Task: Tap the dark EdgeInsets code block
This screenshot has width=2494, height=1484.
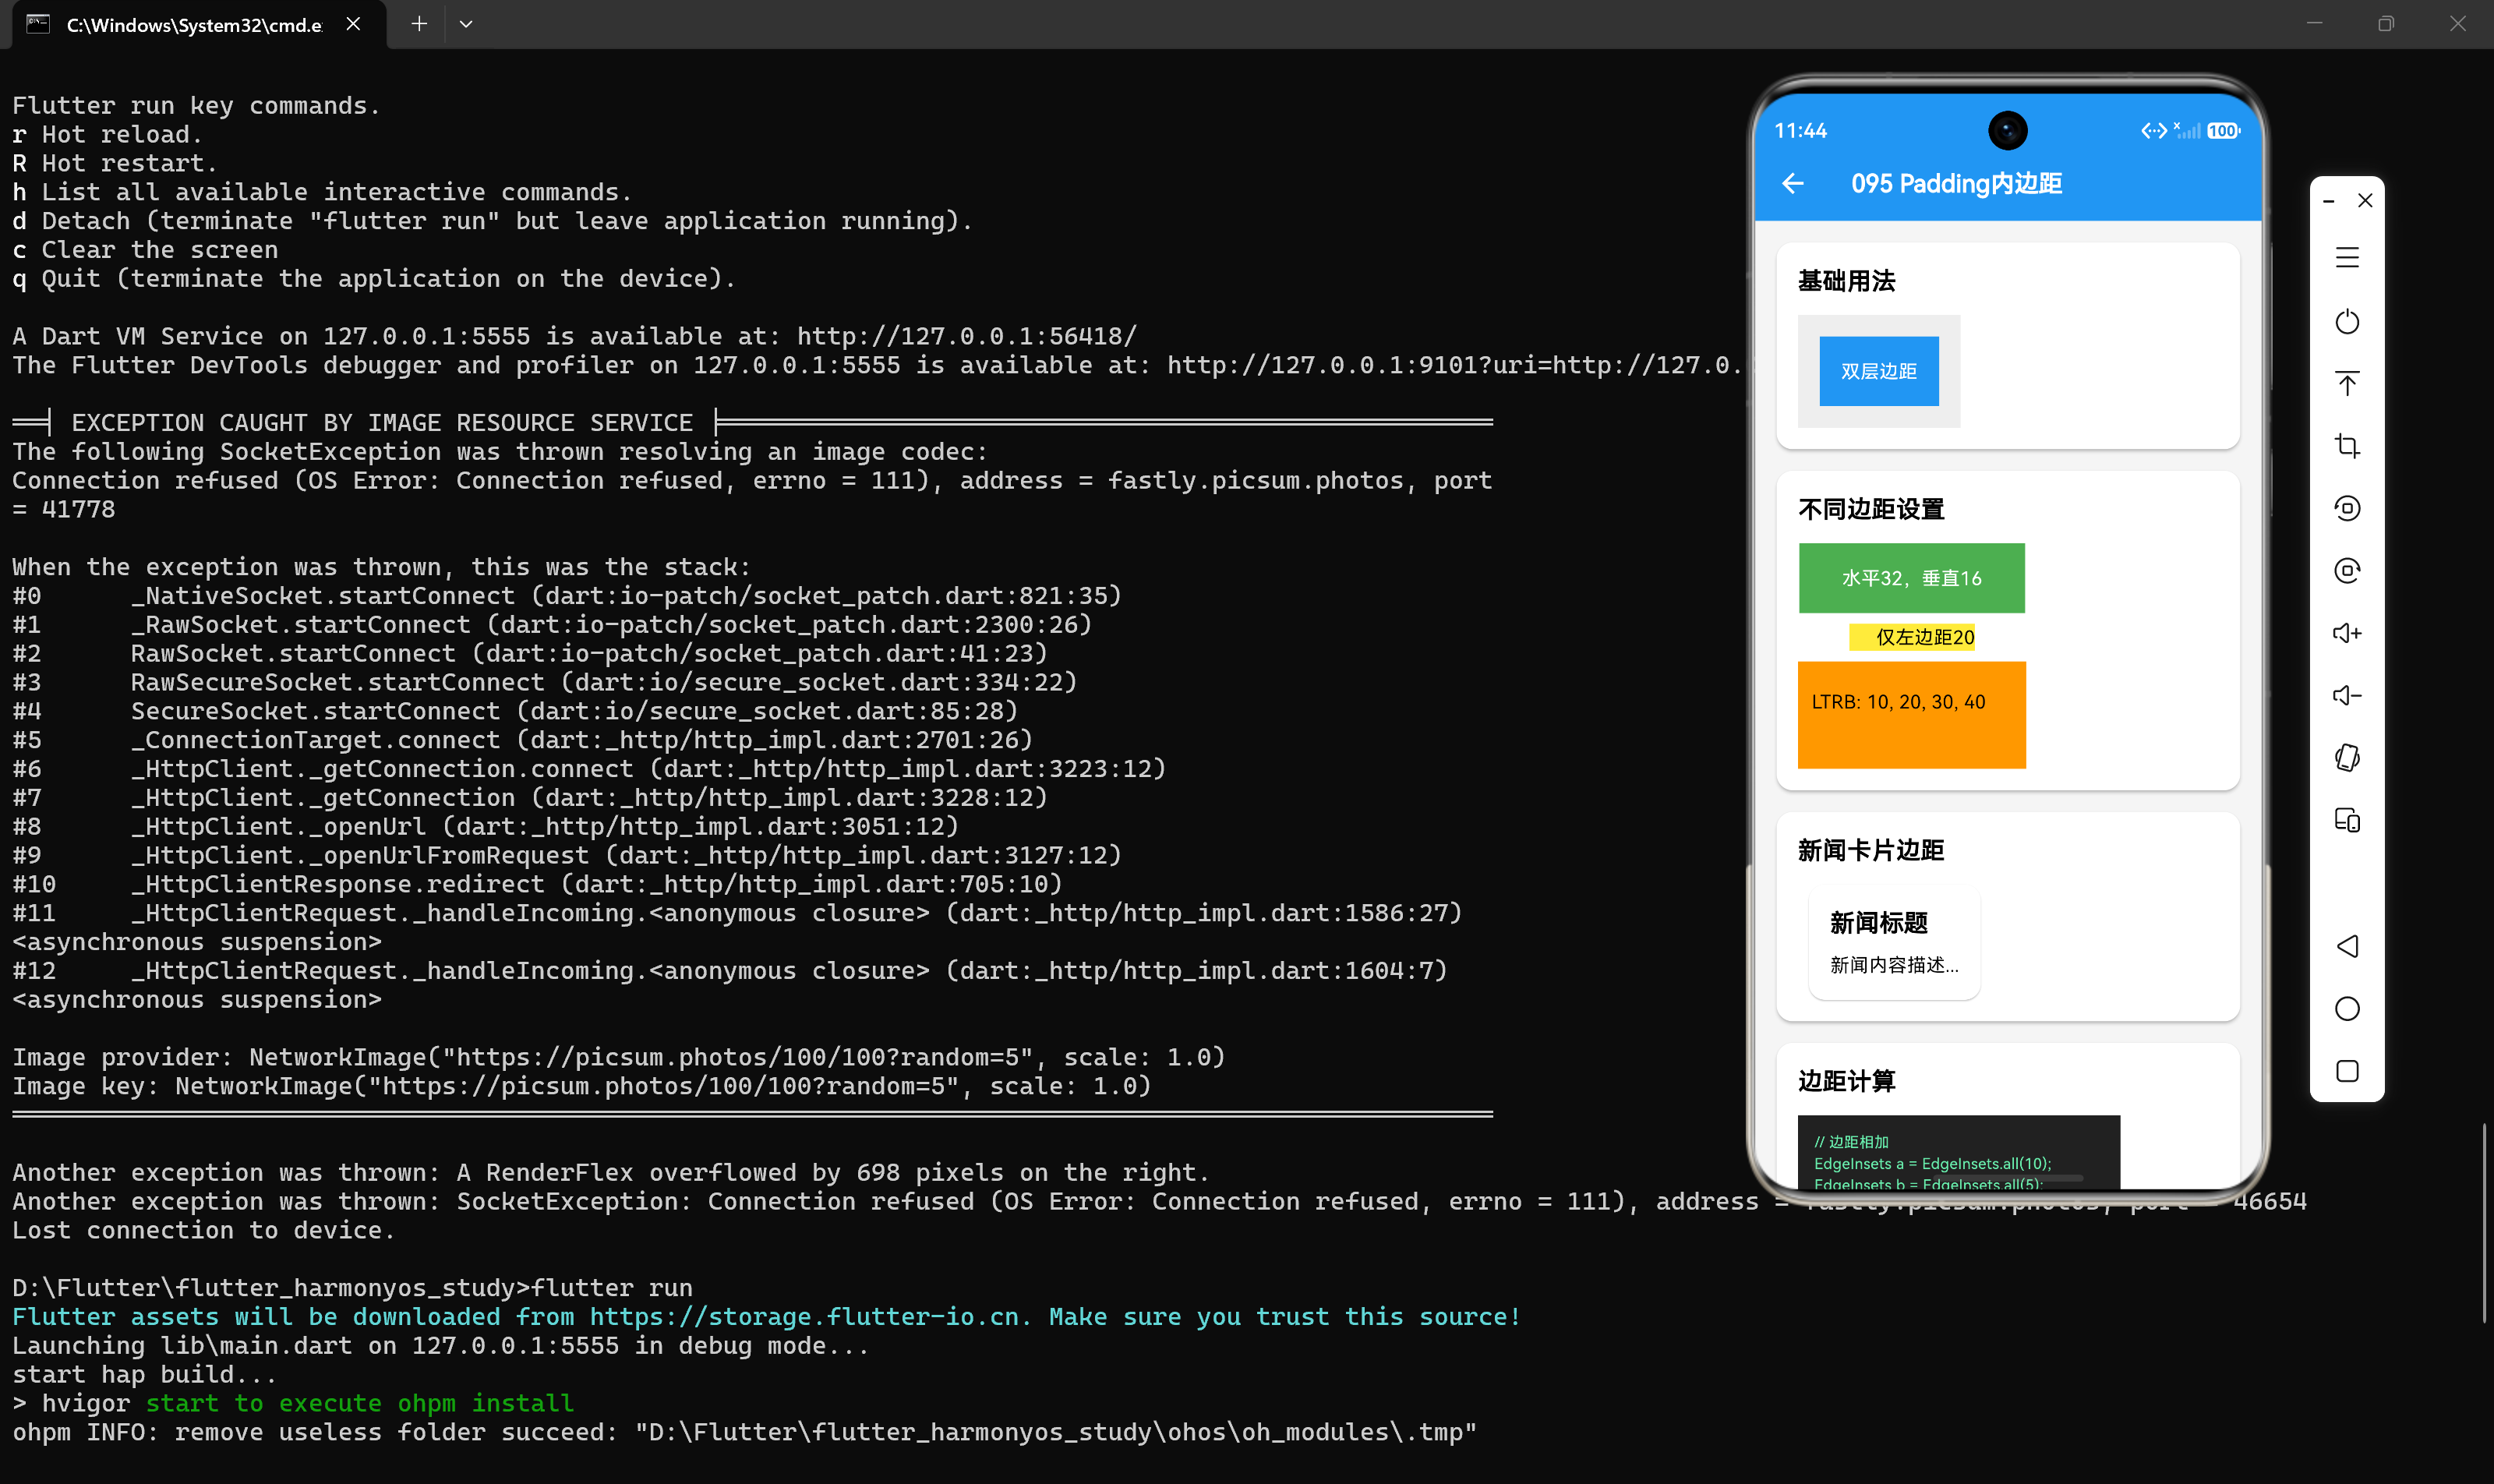Action: tap(1958, 1152)
